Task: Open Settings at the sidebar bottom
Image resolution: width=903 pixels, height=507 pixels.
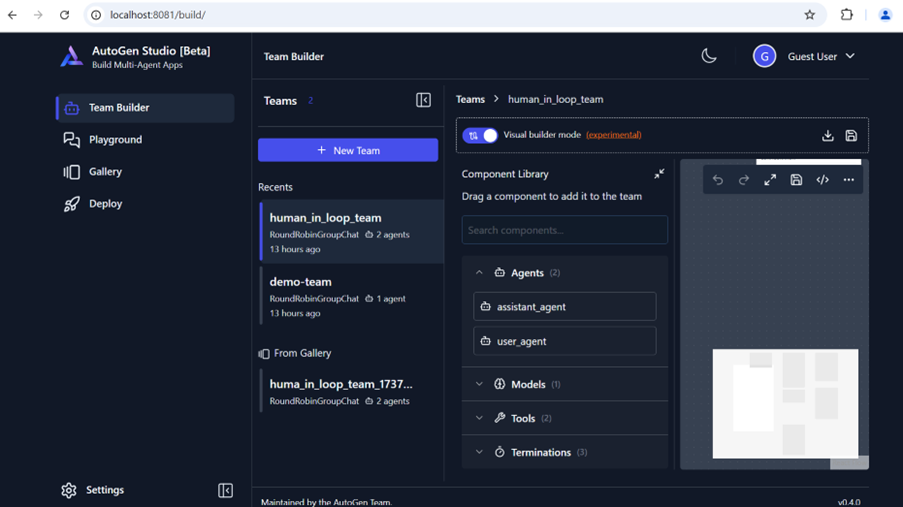Action: [93, 490]
